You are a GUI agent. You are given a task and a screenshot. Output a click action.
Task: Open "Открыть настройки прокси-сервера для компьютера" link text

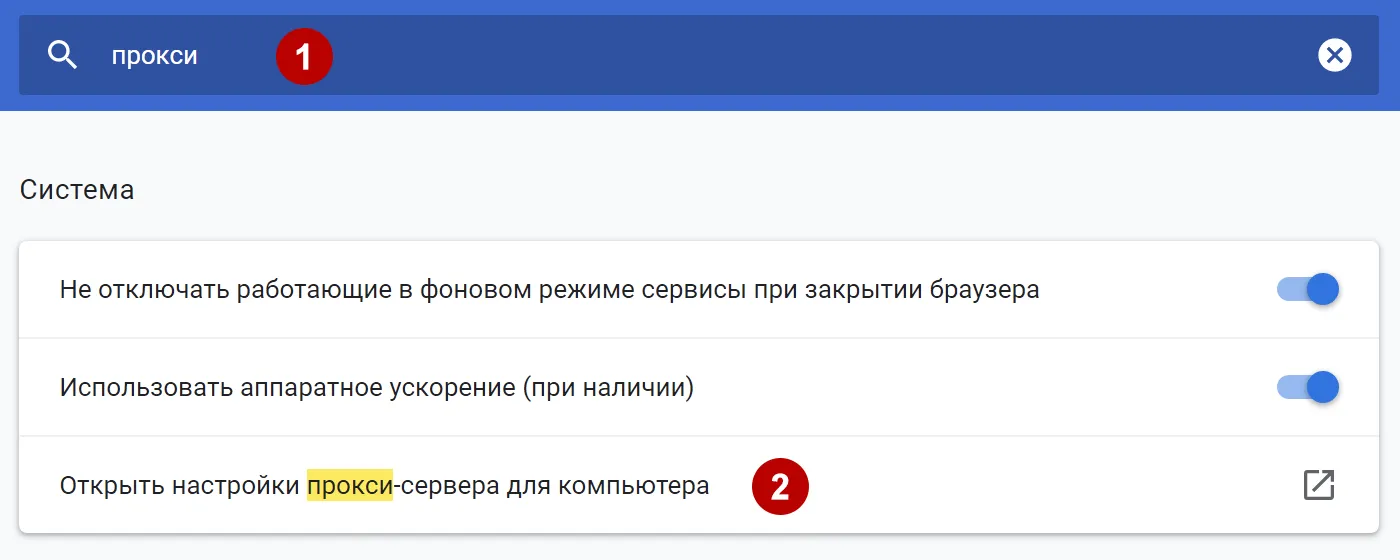pyautogui.click(x=384, y=486)
